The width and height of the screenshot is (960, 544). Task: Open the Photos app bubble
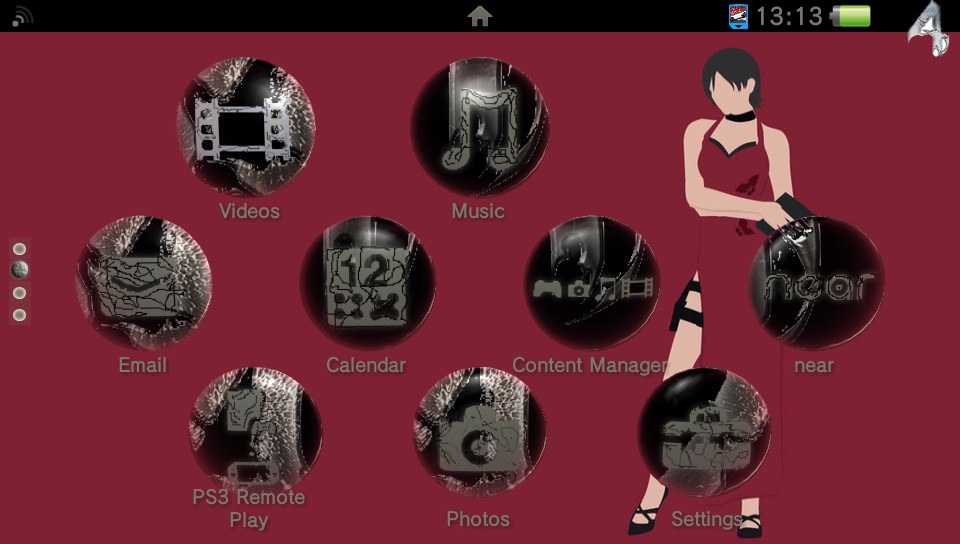point(480,432)
